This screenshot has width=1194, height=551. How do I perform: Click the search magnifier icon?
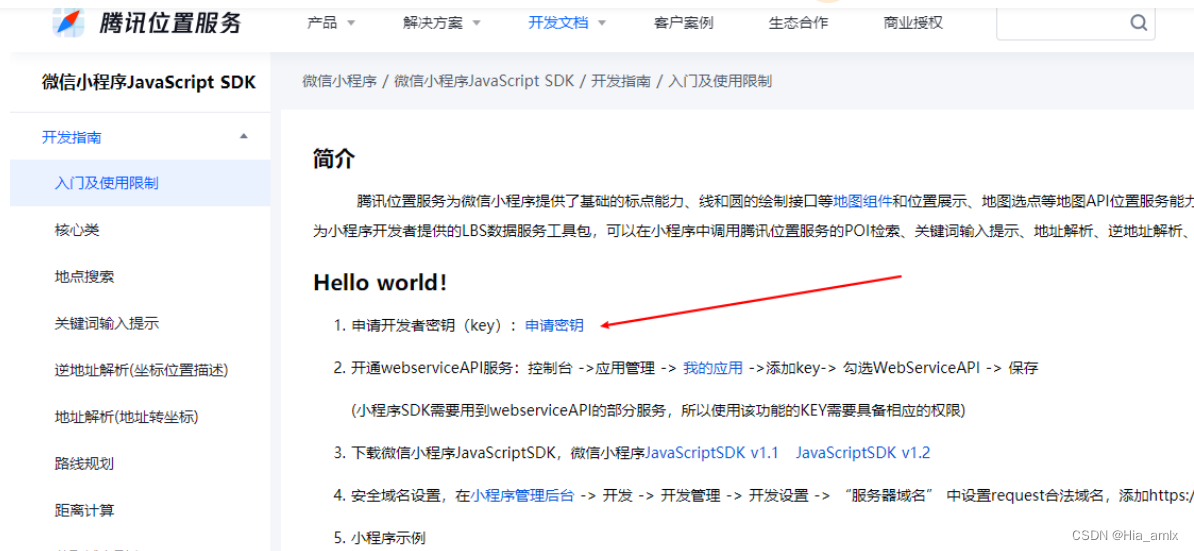1138,23
